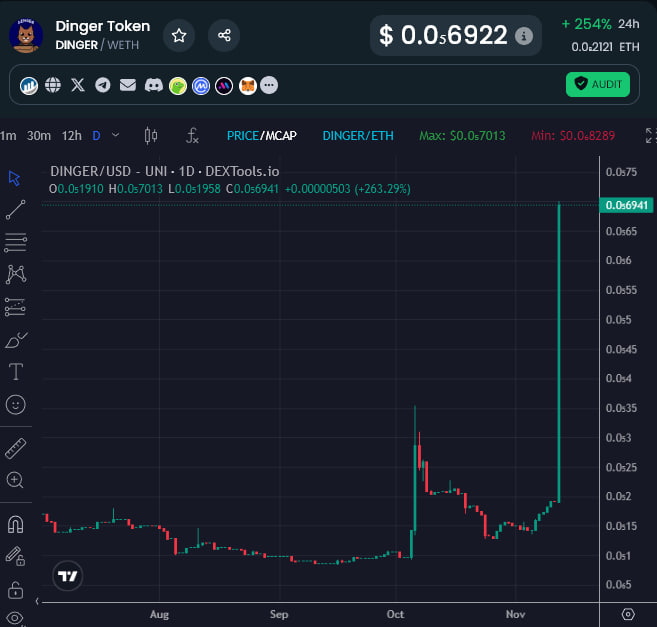Screen dimensions: 657x627
Task: Click the DINGER/USD chart title legend
Action: [x=165, y=171]
